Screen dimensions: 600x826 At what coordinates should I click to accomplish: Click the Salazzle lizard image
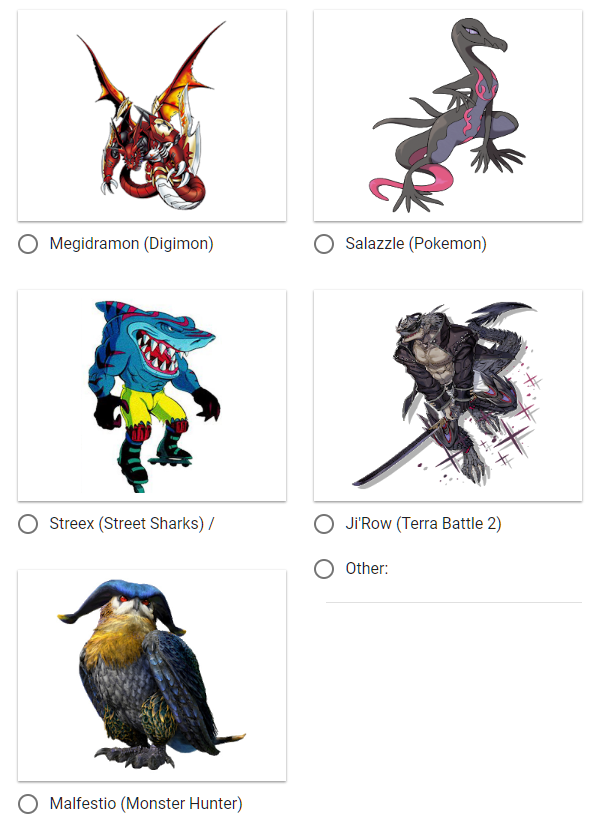tap(448, 115)
